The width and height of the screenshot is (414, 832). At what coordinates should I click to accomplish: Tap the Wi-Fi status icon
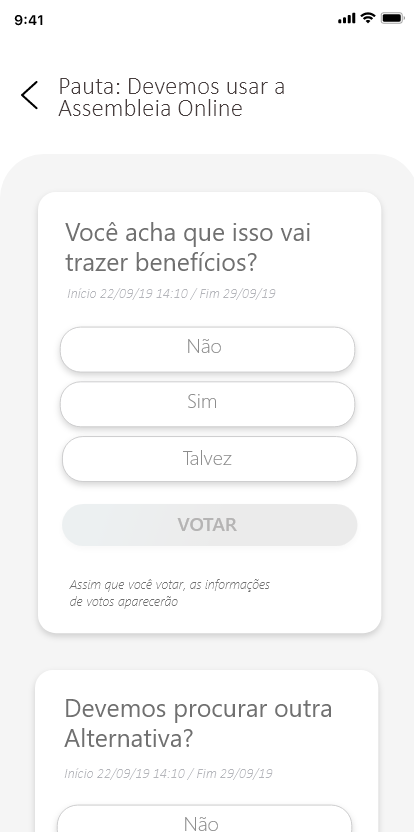click(x=367, y=18)
